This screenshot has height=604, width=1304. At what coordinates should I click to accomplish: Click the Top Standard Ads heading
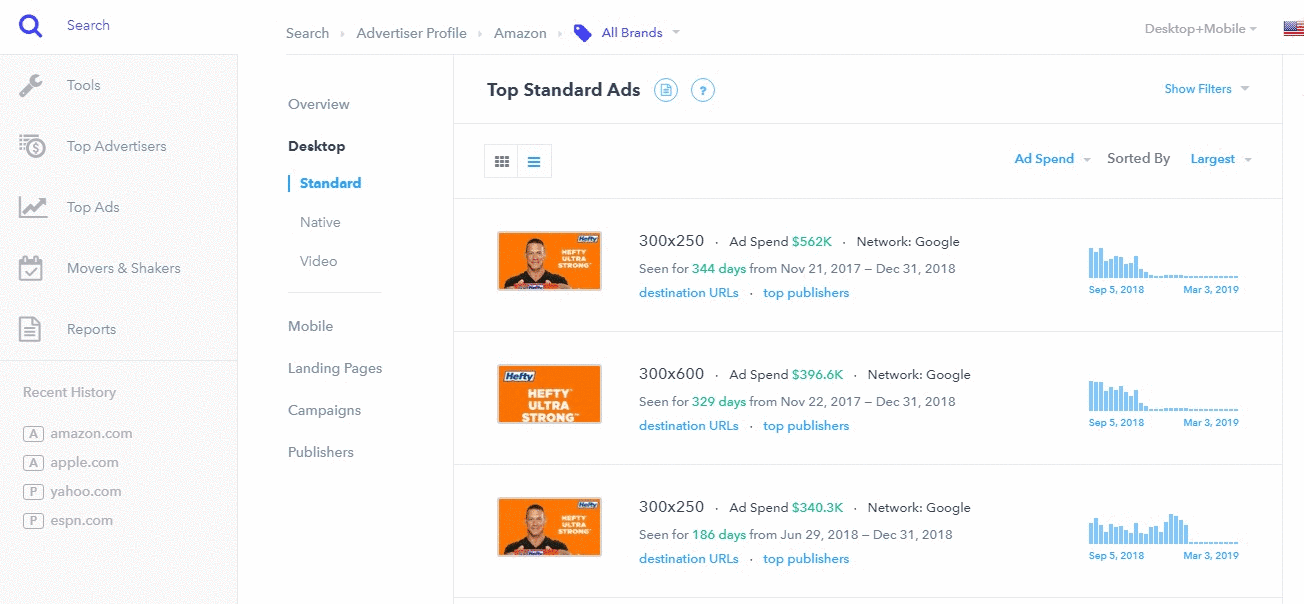click(x=563, y=90)
